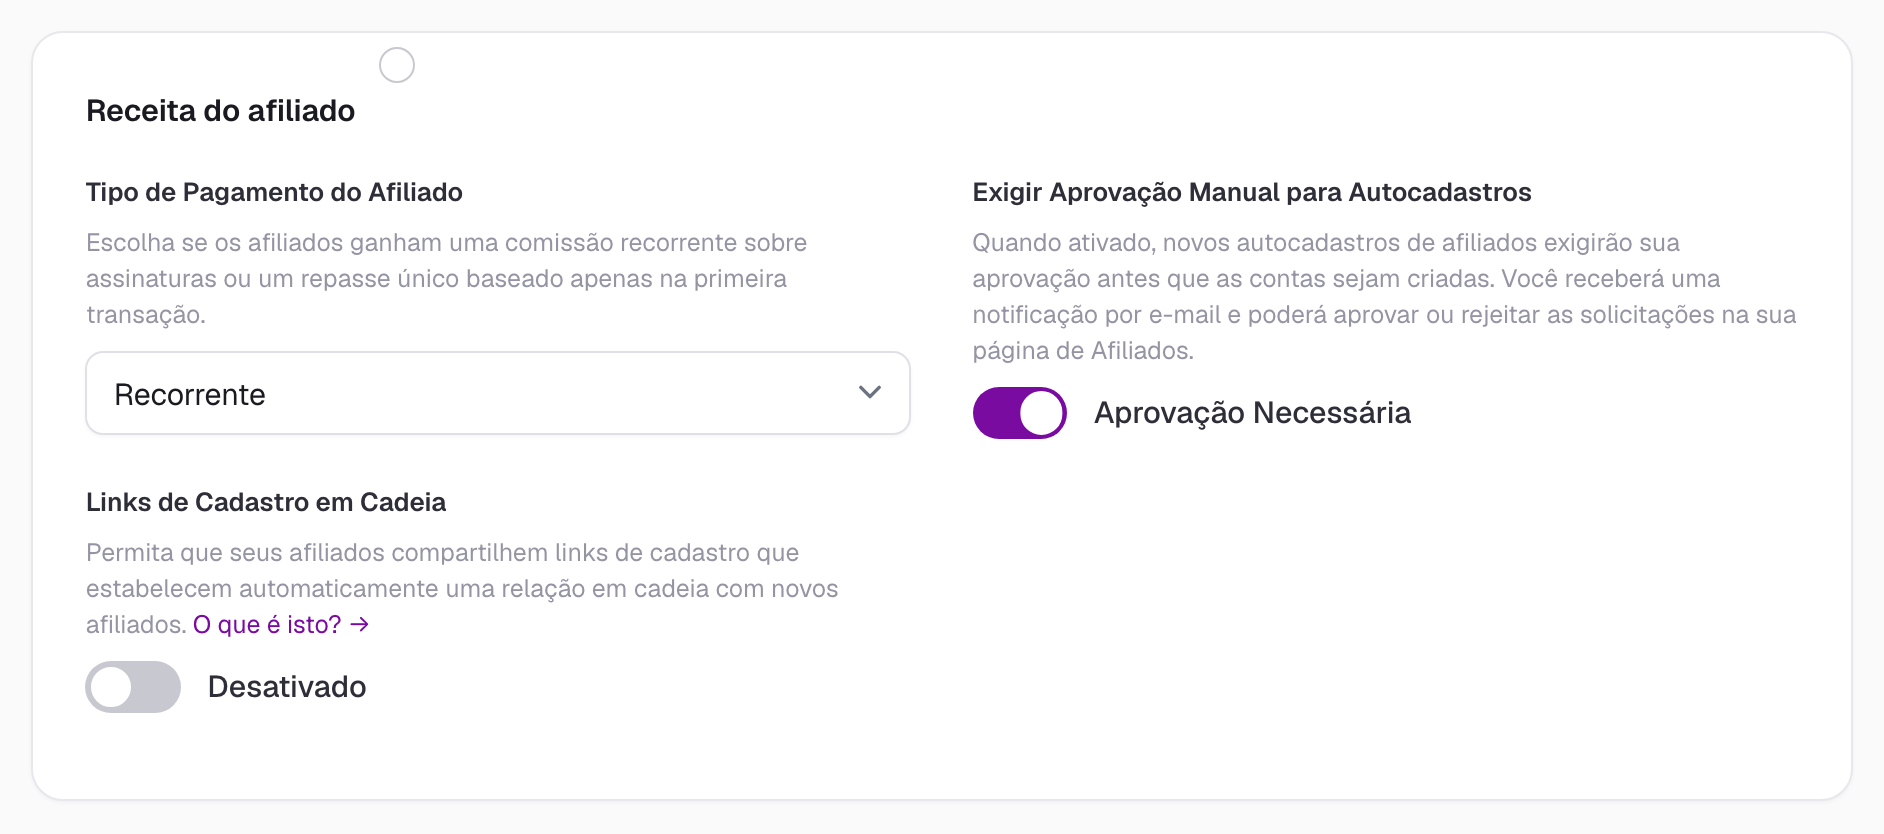This screenshot has width=1884, height=834.
Task: Click the arrow icon after 'O que é isto?'
Action: [360, 625]
